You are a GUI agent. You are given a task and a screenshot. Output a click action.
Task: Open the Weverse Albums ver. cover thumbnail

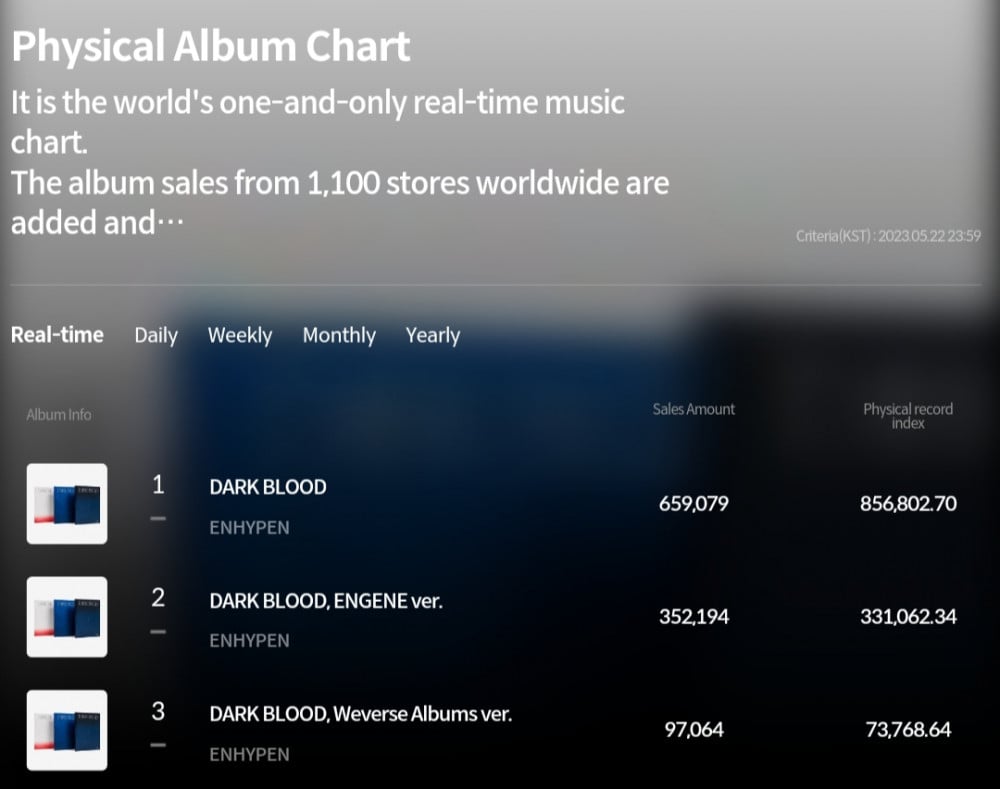[x=67, y=730]
